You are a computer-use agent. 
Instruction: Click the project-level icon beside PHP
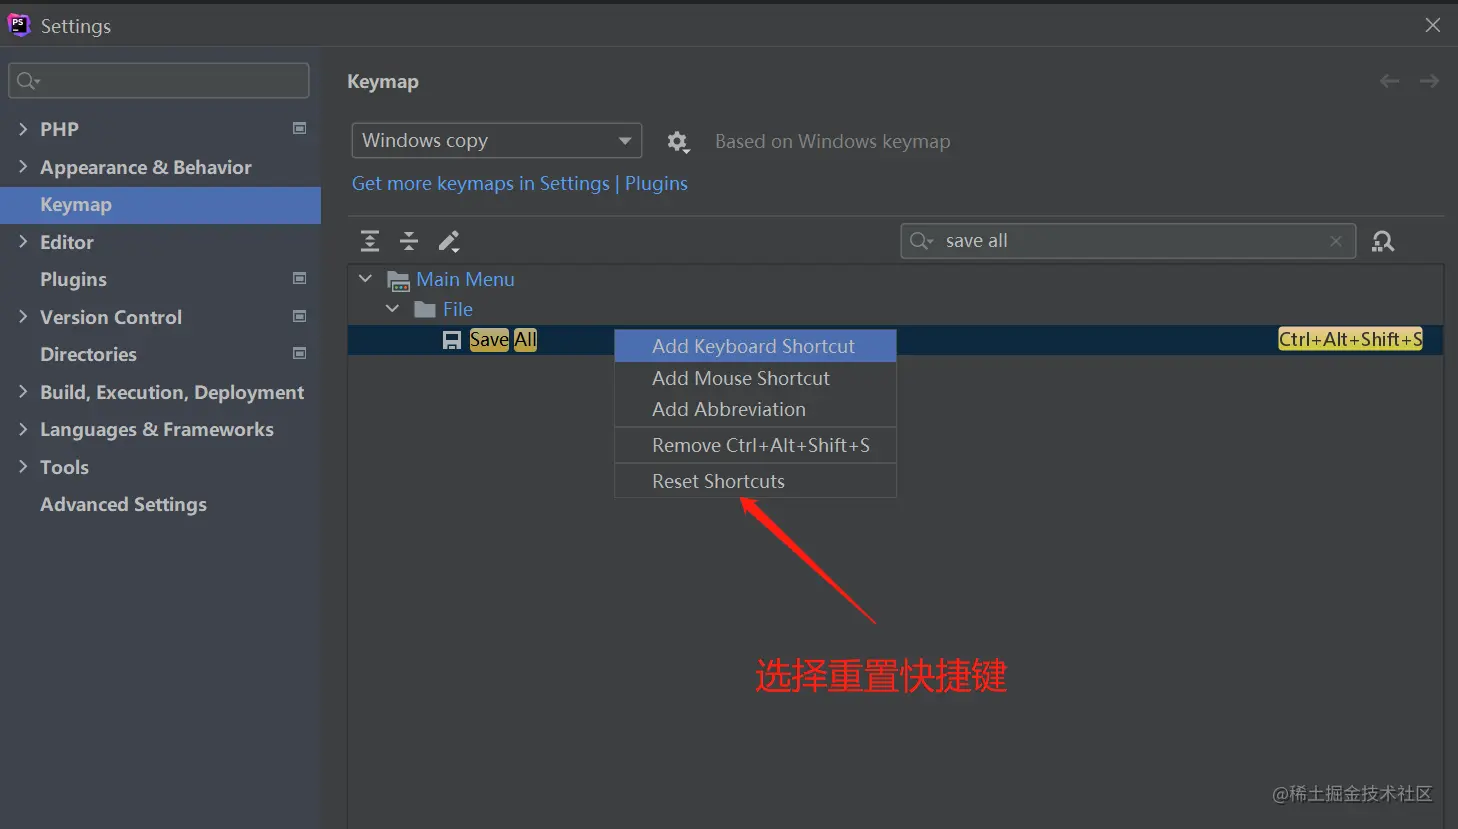coord(299,128)
